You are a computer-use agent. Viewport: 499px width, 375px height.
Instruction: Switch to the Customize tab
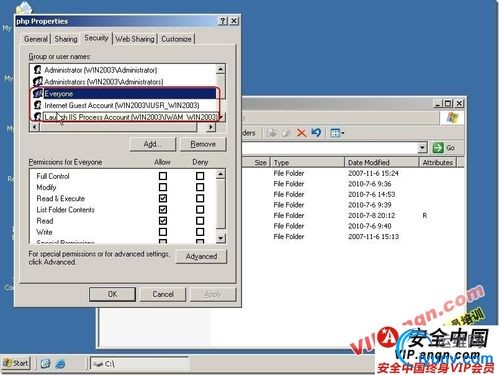pos(176,39)
